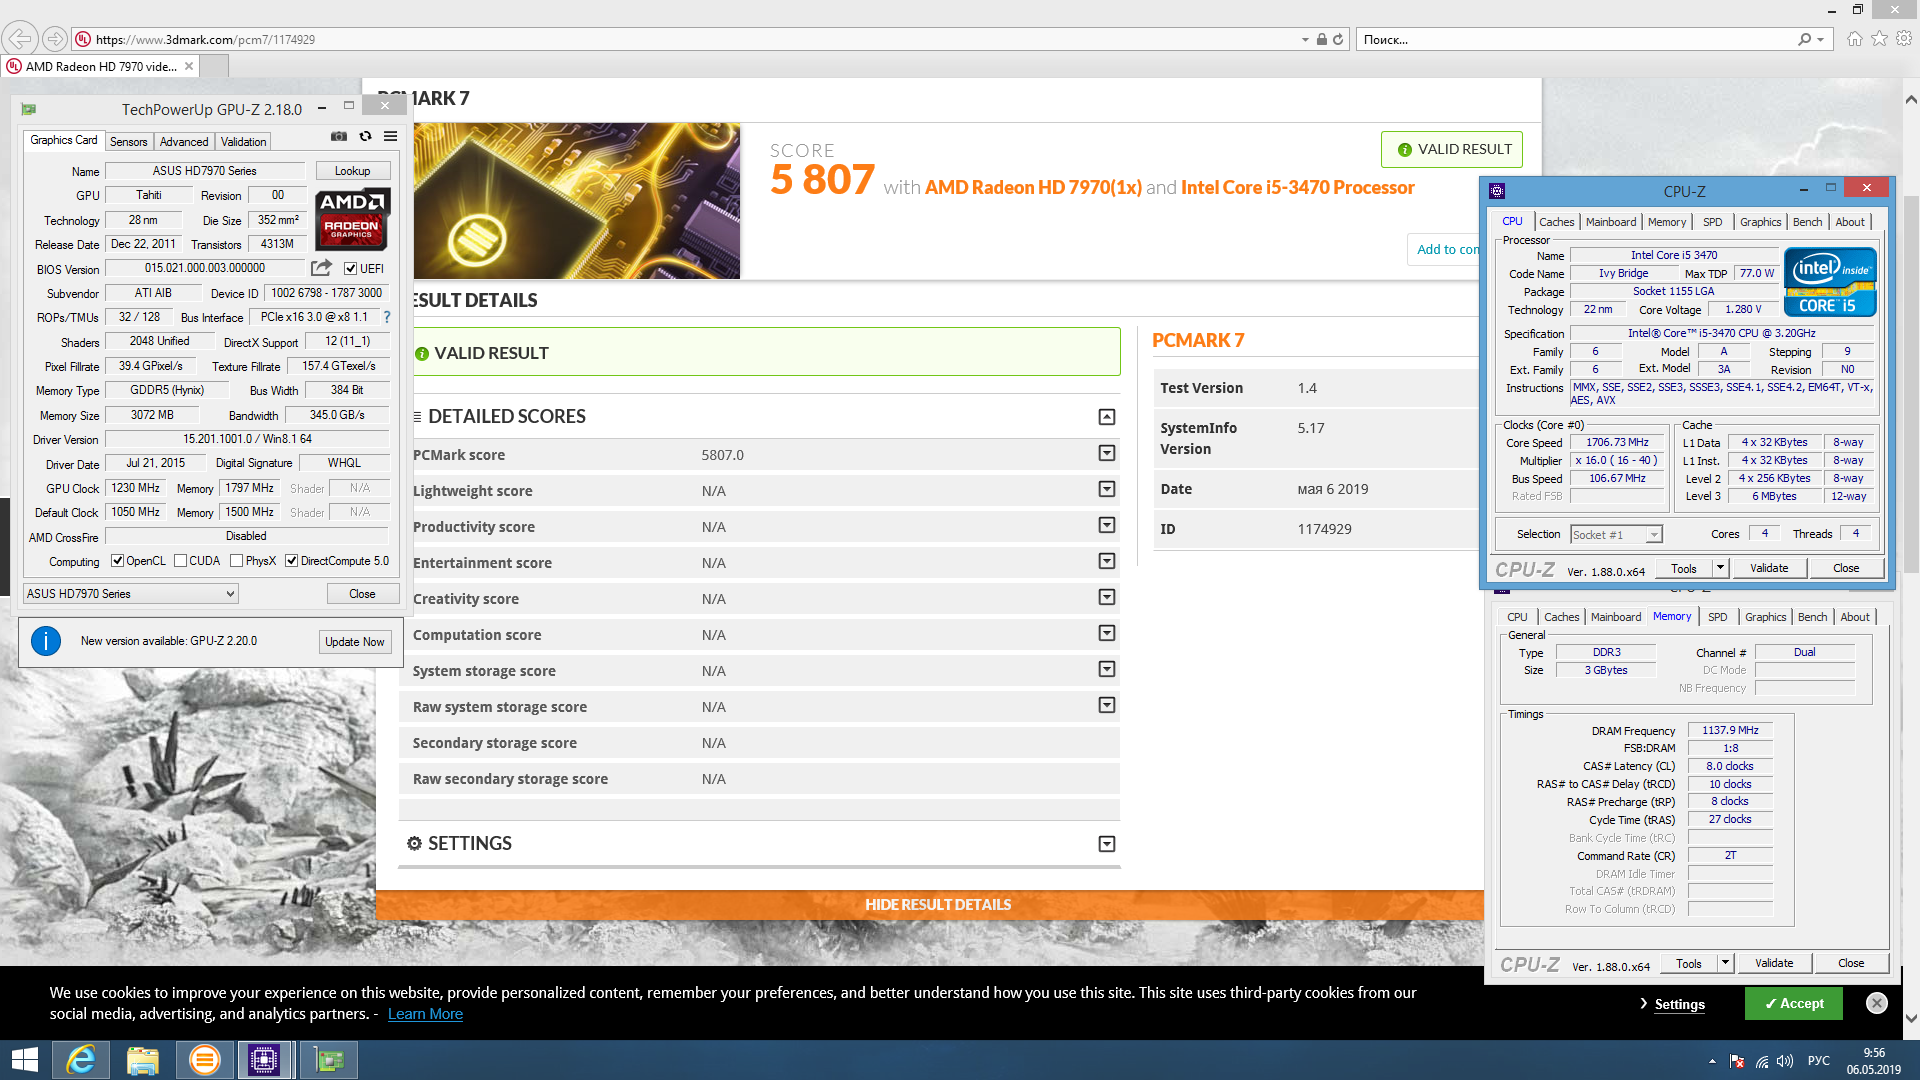This screenshot has height=1080, width=1920.
Task: Click the PCMark 7 result thumbnail image
Action: [577, 201]
